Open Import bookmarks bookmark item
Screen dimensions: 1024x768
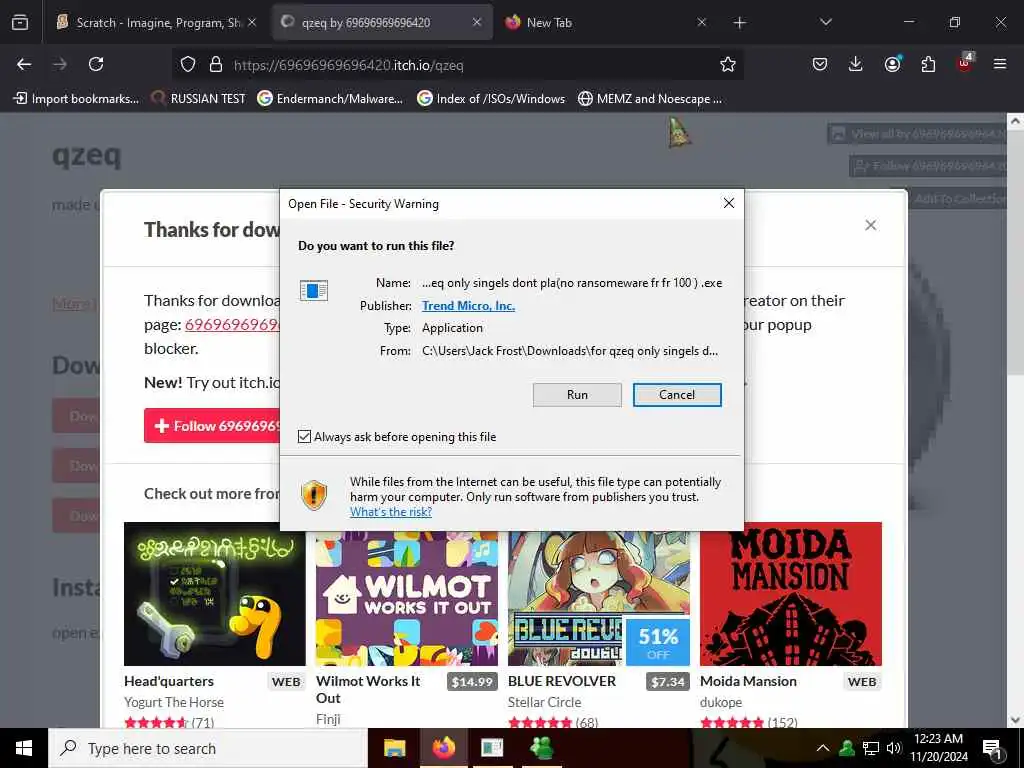click(x=76, y=99)
